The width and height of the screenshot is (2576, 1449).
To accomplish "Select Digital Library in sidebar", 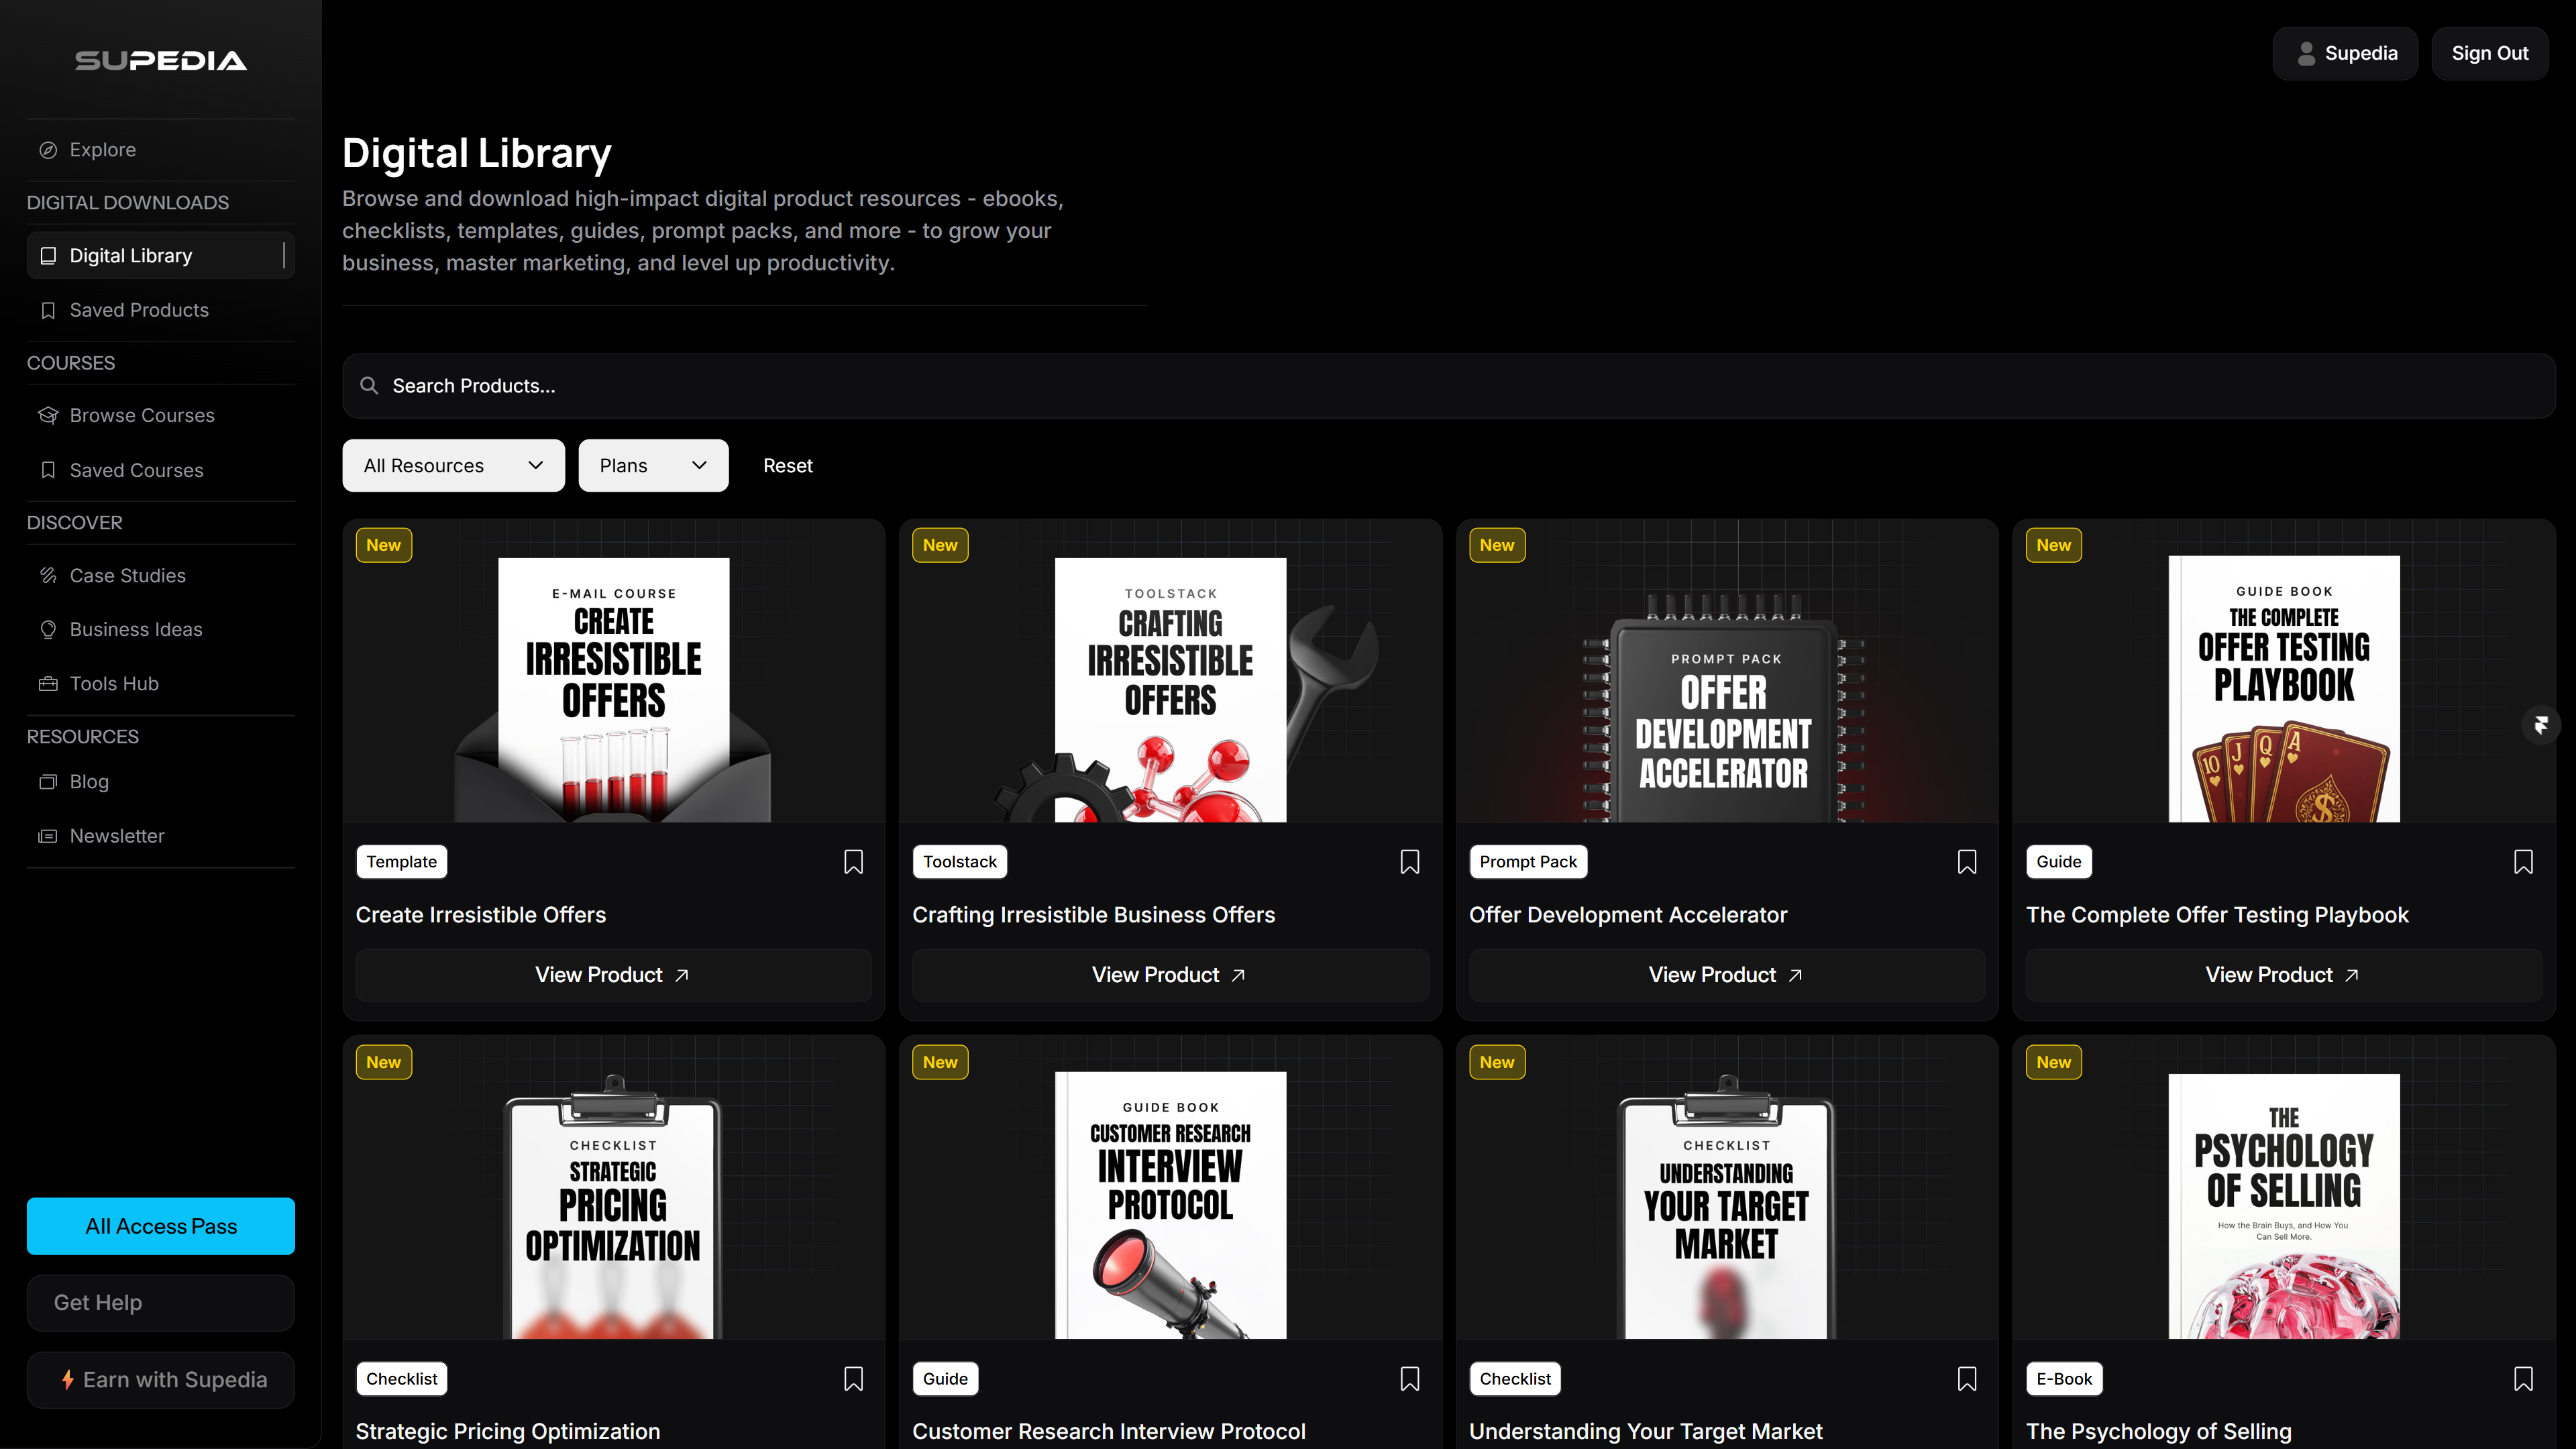I will pos(161,256).
